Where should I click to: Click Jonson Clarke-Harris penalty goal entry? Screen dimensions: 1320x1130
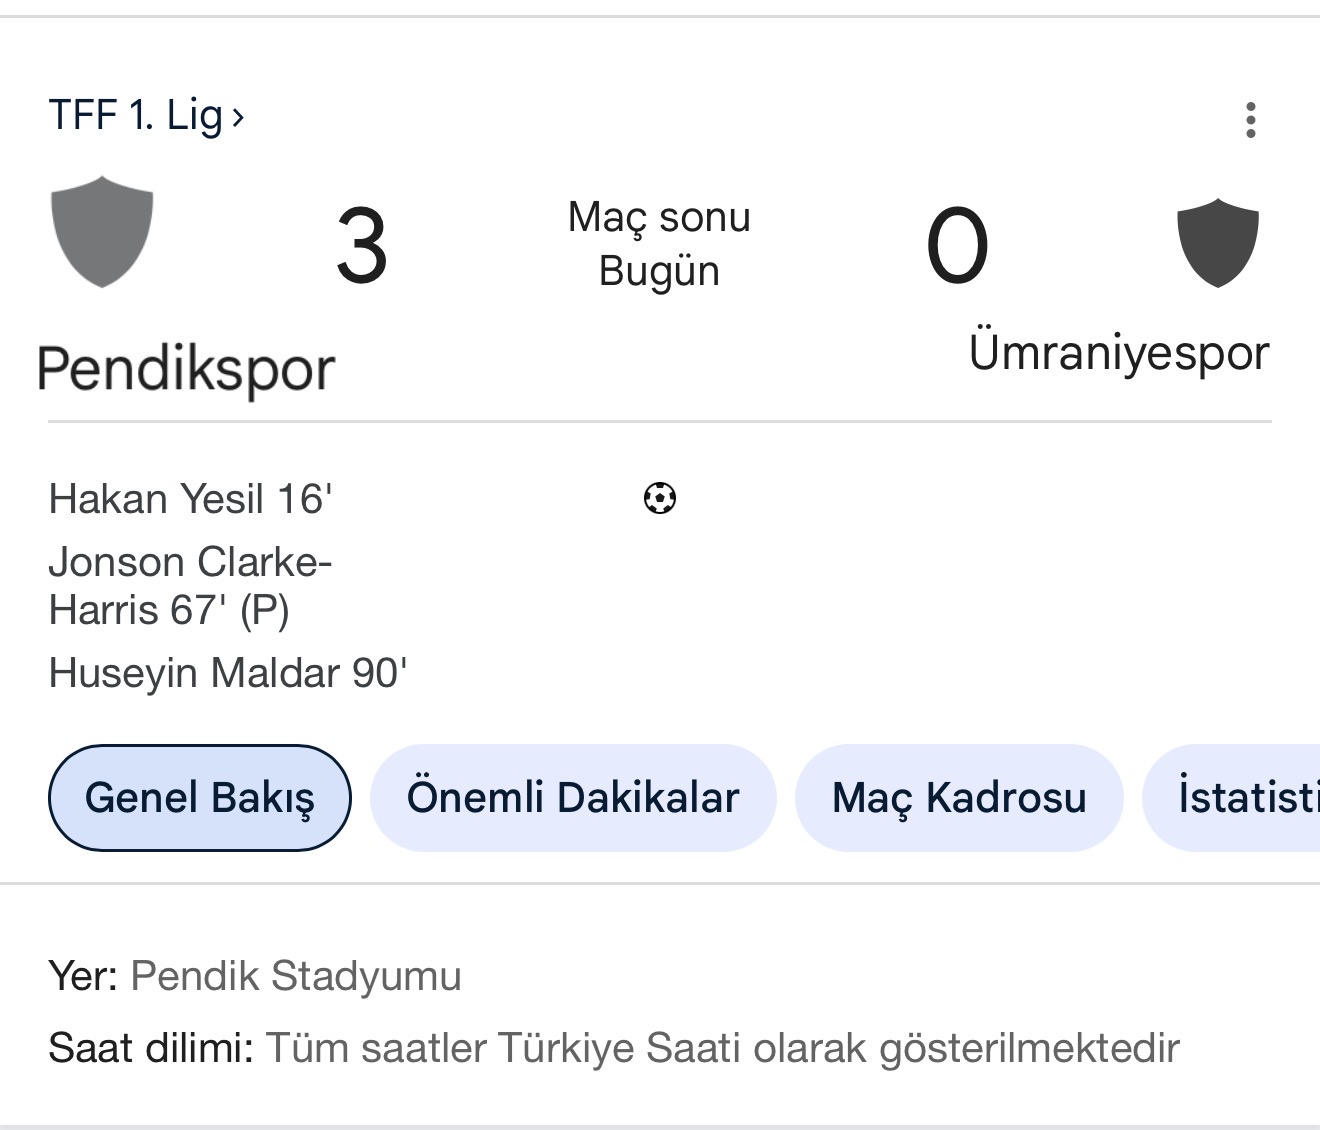coord(190,585)
